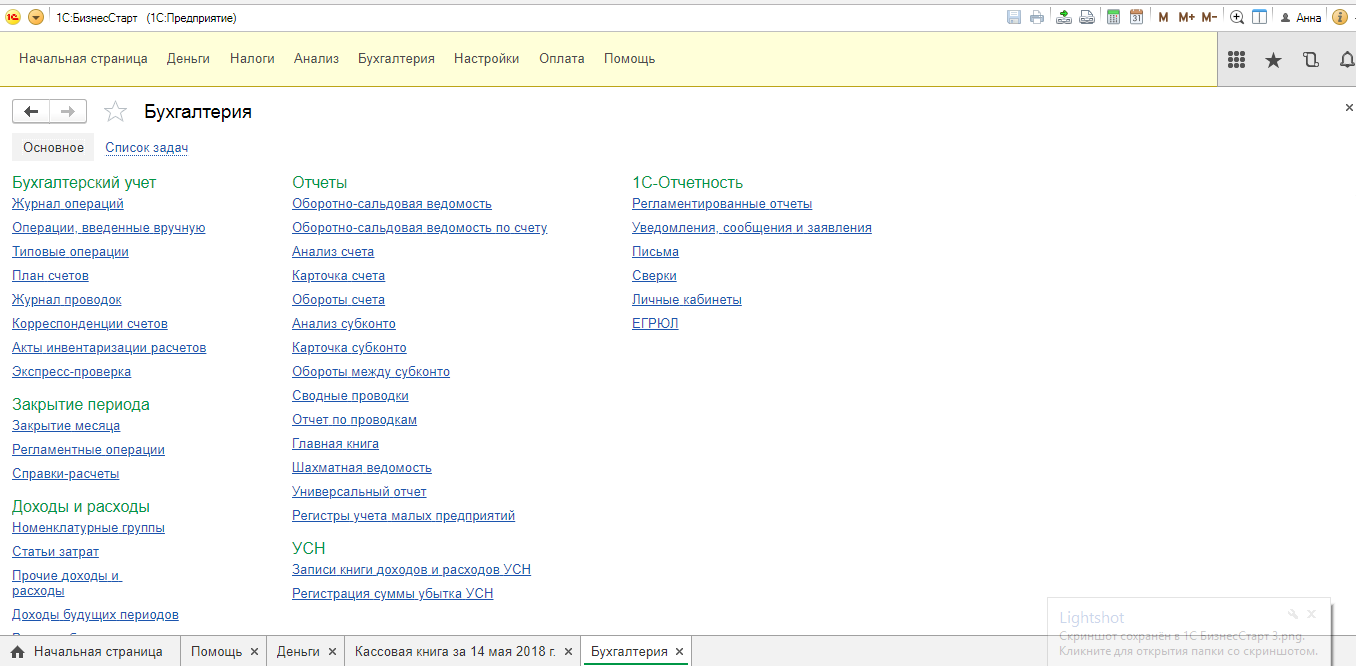Click the M memory button
1356x666 pixels.
click(x=1163, y=17)
